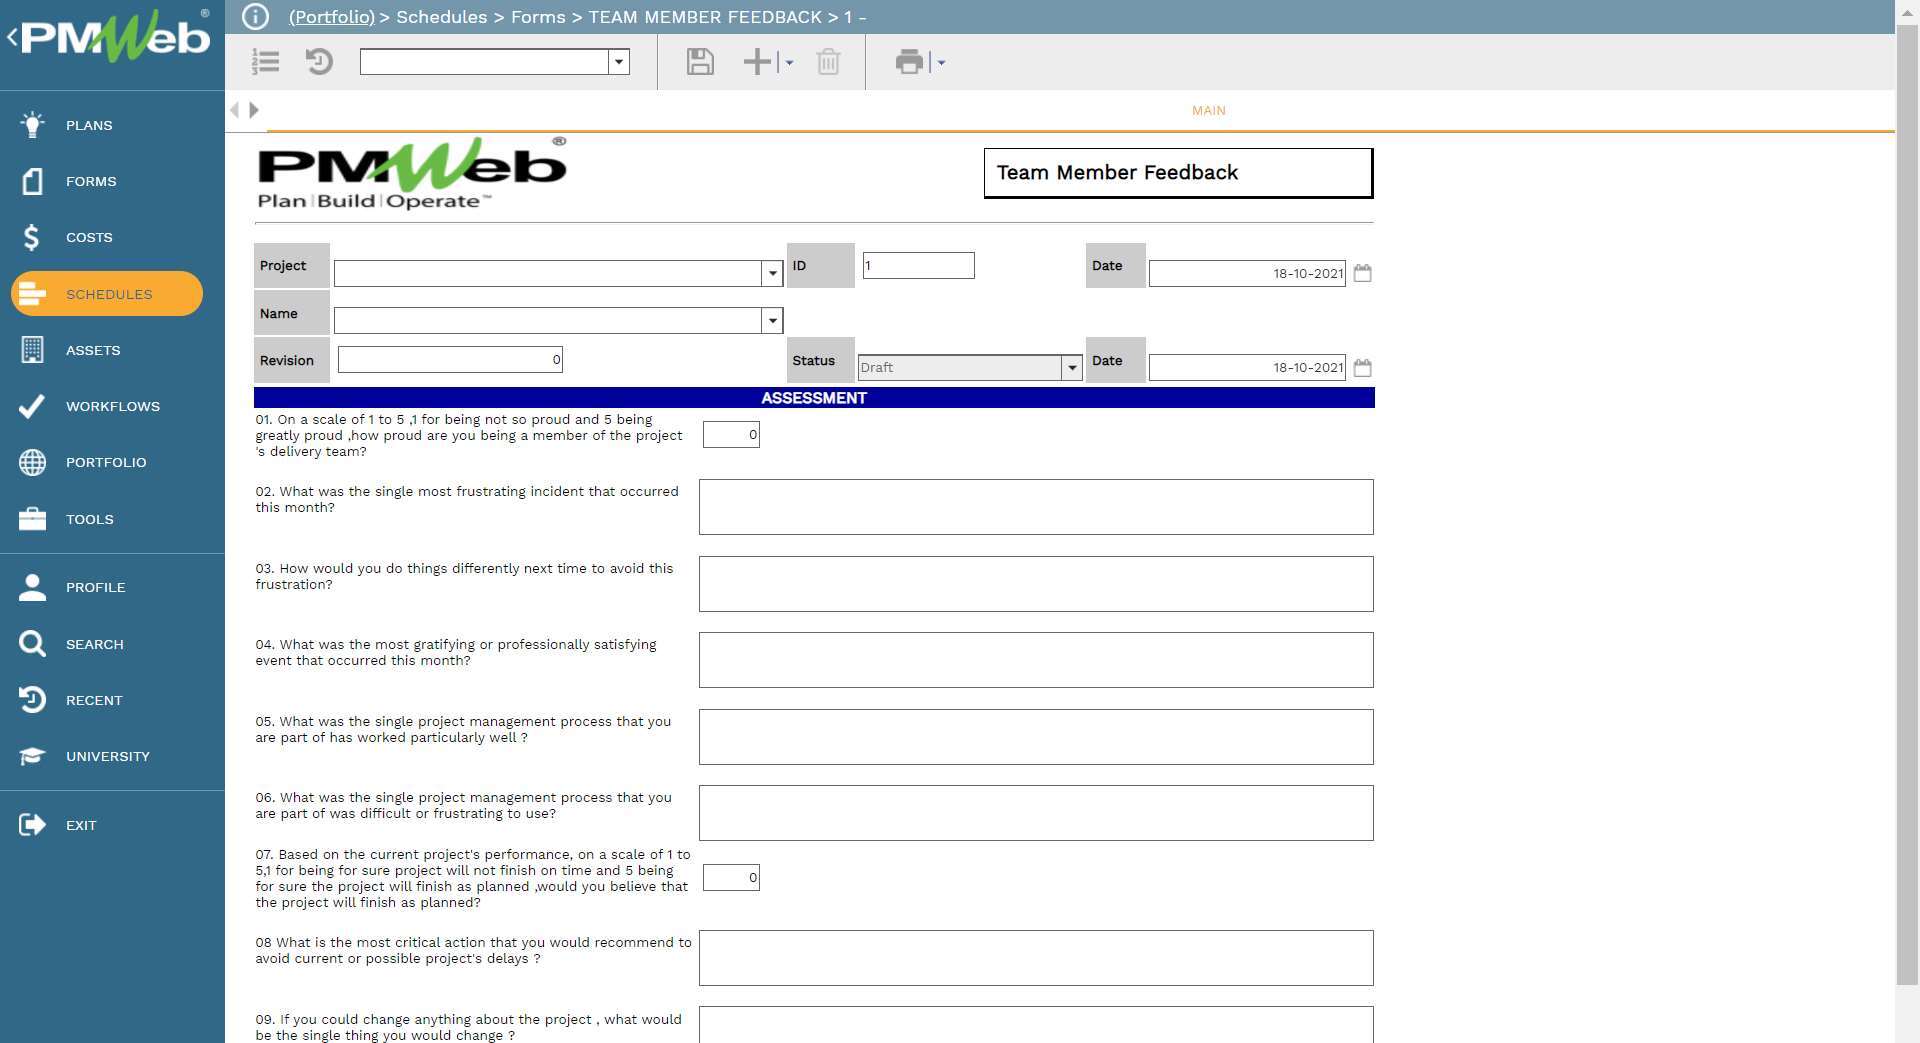Open the Status dropdown

coord(1072,367)
